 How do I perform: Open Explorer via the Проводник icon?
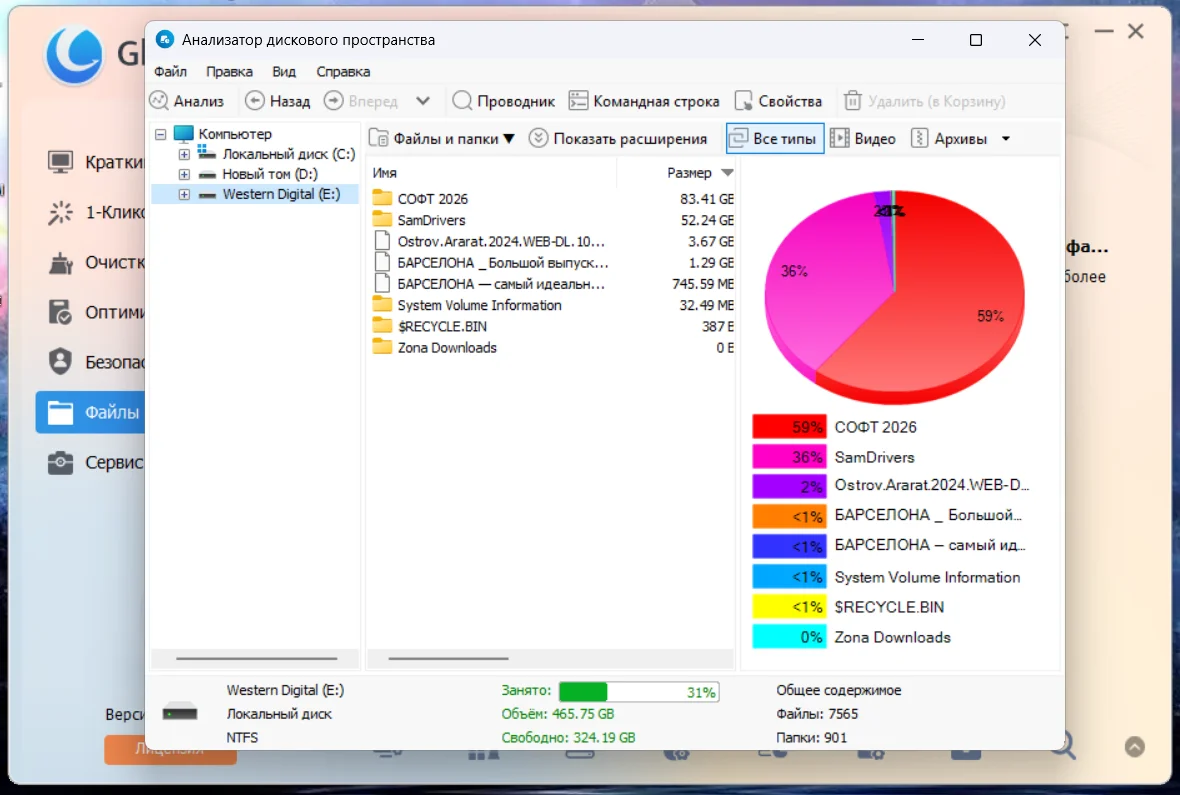click(462, 101)
